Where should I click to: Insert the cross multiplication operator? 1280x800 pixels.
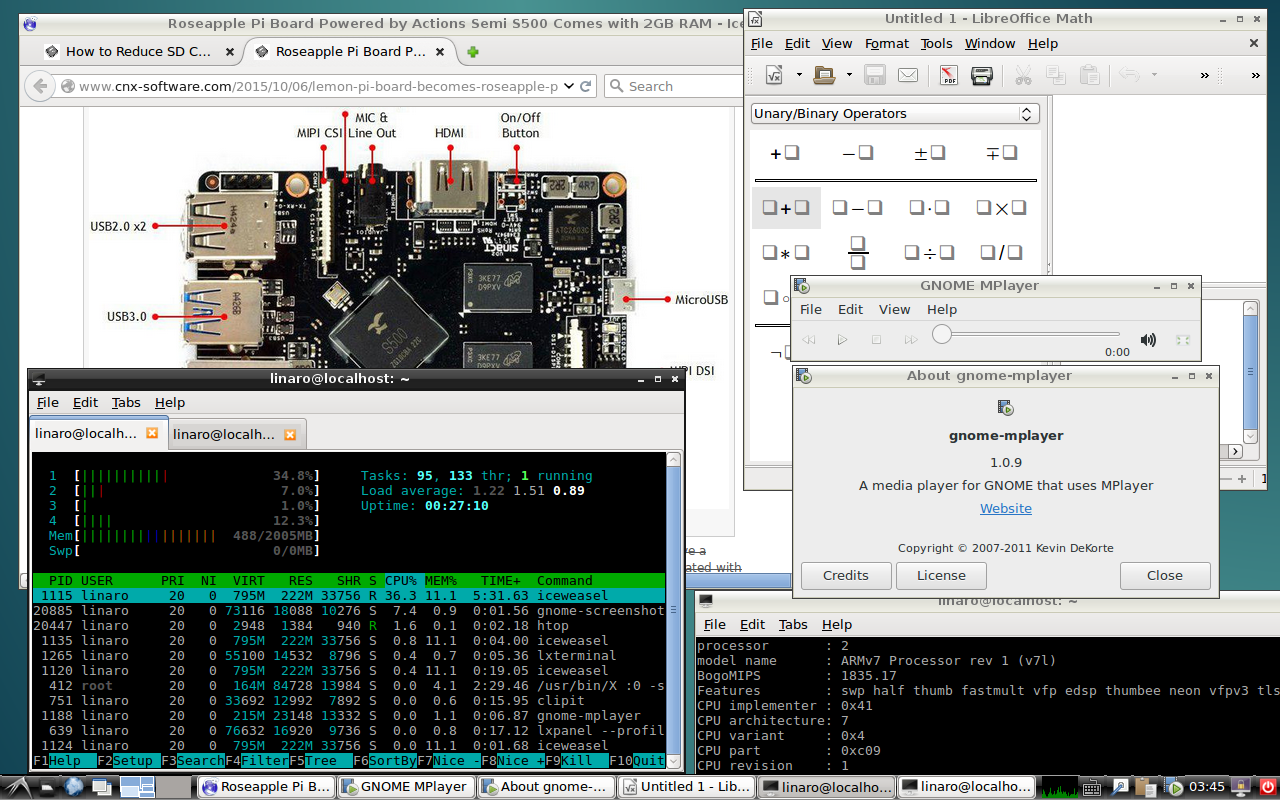[1001, 208]
